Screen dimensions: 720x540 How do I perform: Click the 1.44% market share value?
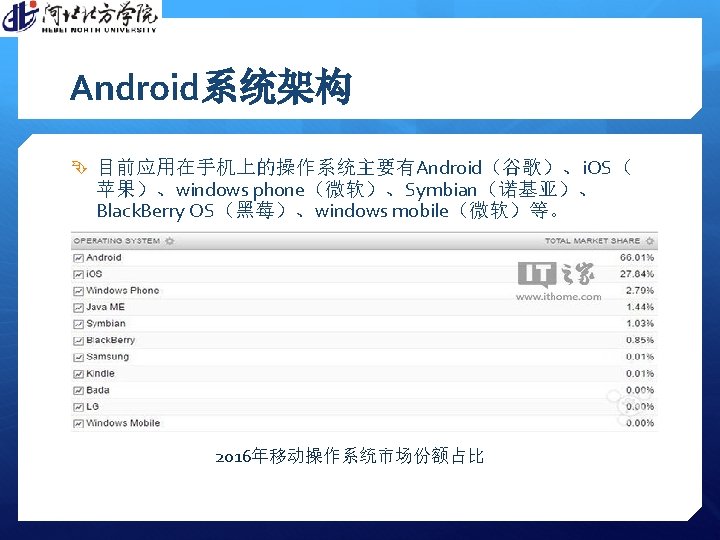640,307
